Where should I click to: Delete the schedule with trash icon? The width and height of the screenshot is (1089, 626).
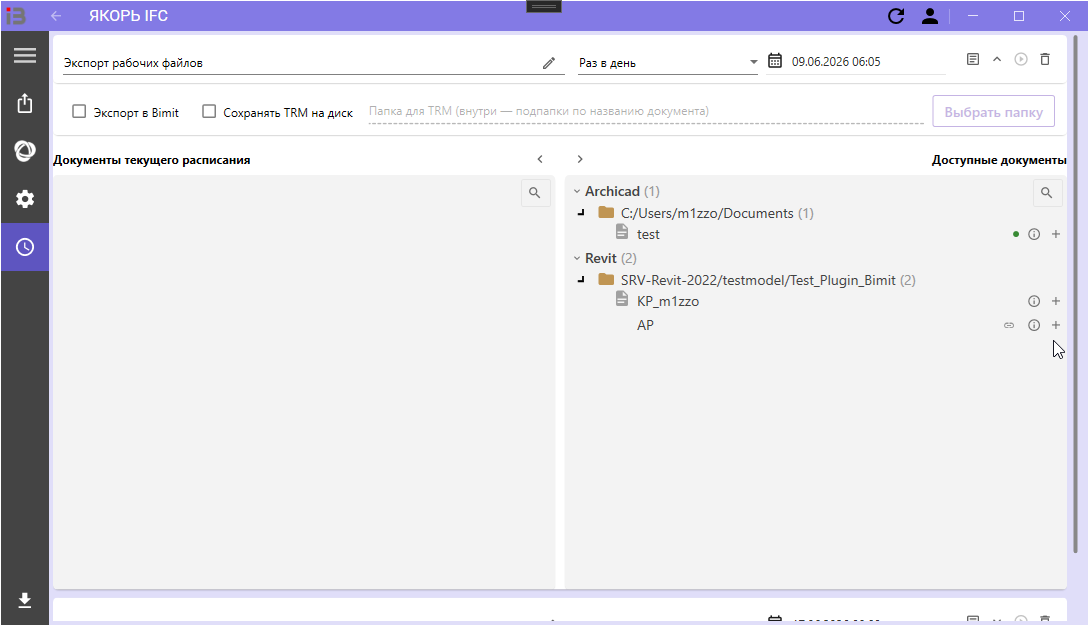pyautogui.click(x=1045, y=59)
